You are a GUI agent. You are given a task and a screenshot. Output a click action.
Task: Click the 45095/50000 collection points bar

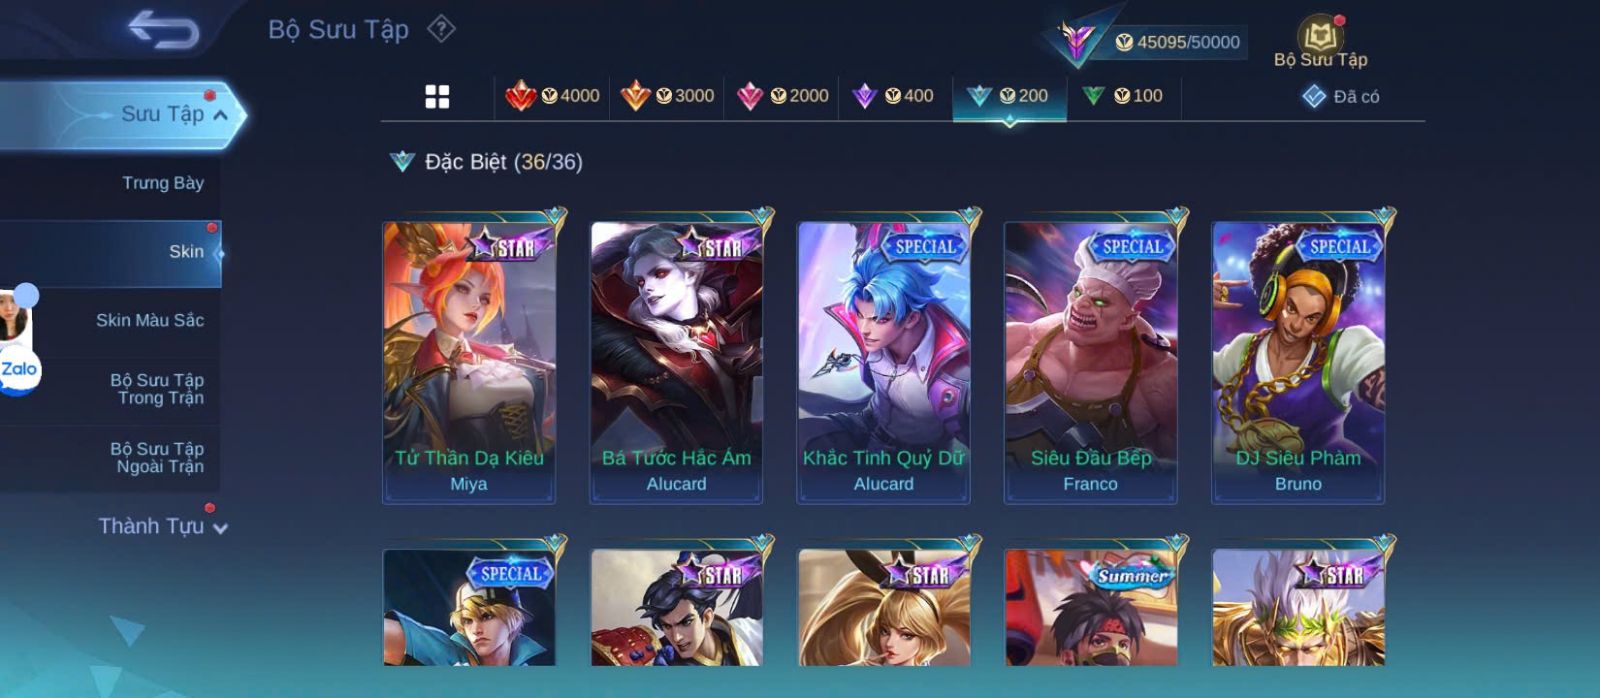point(1177,42)
